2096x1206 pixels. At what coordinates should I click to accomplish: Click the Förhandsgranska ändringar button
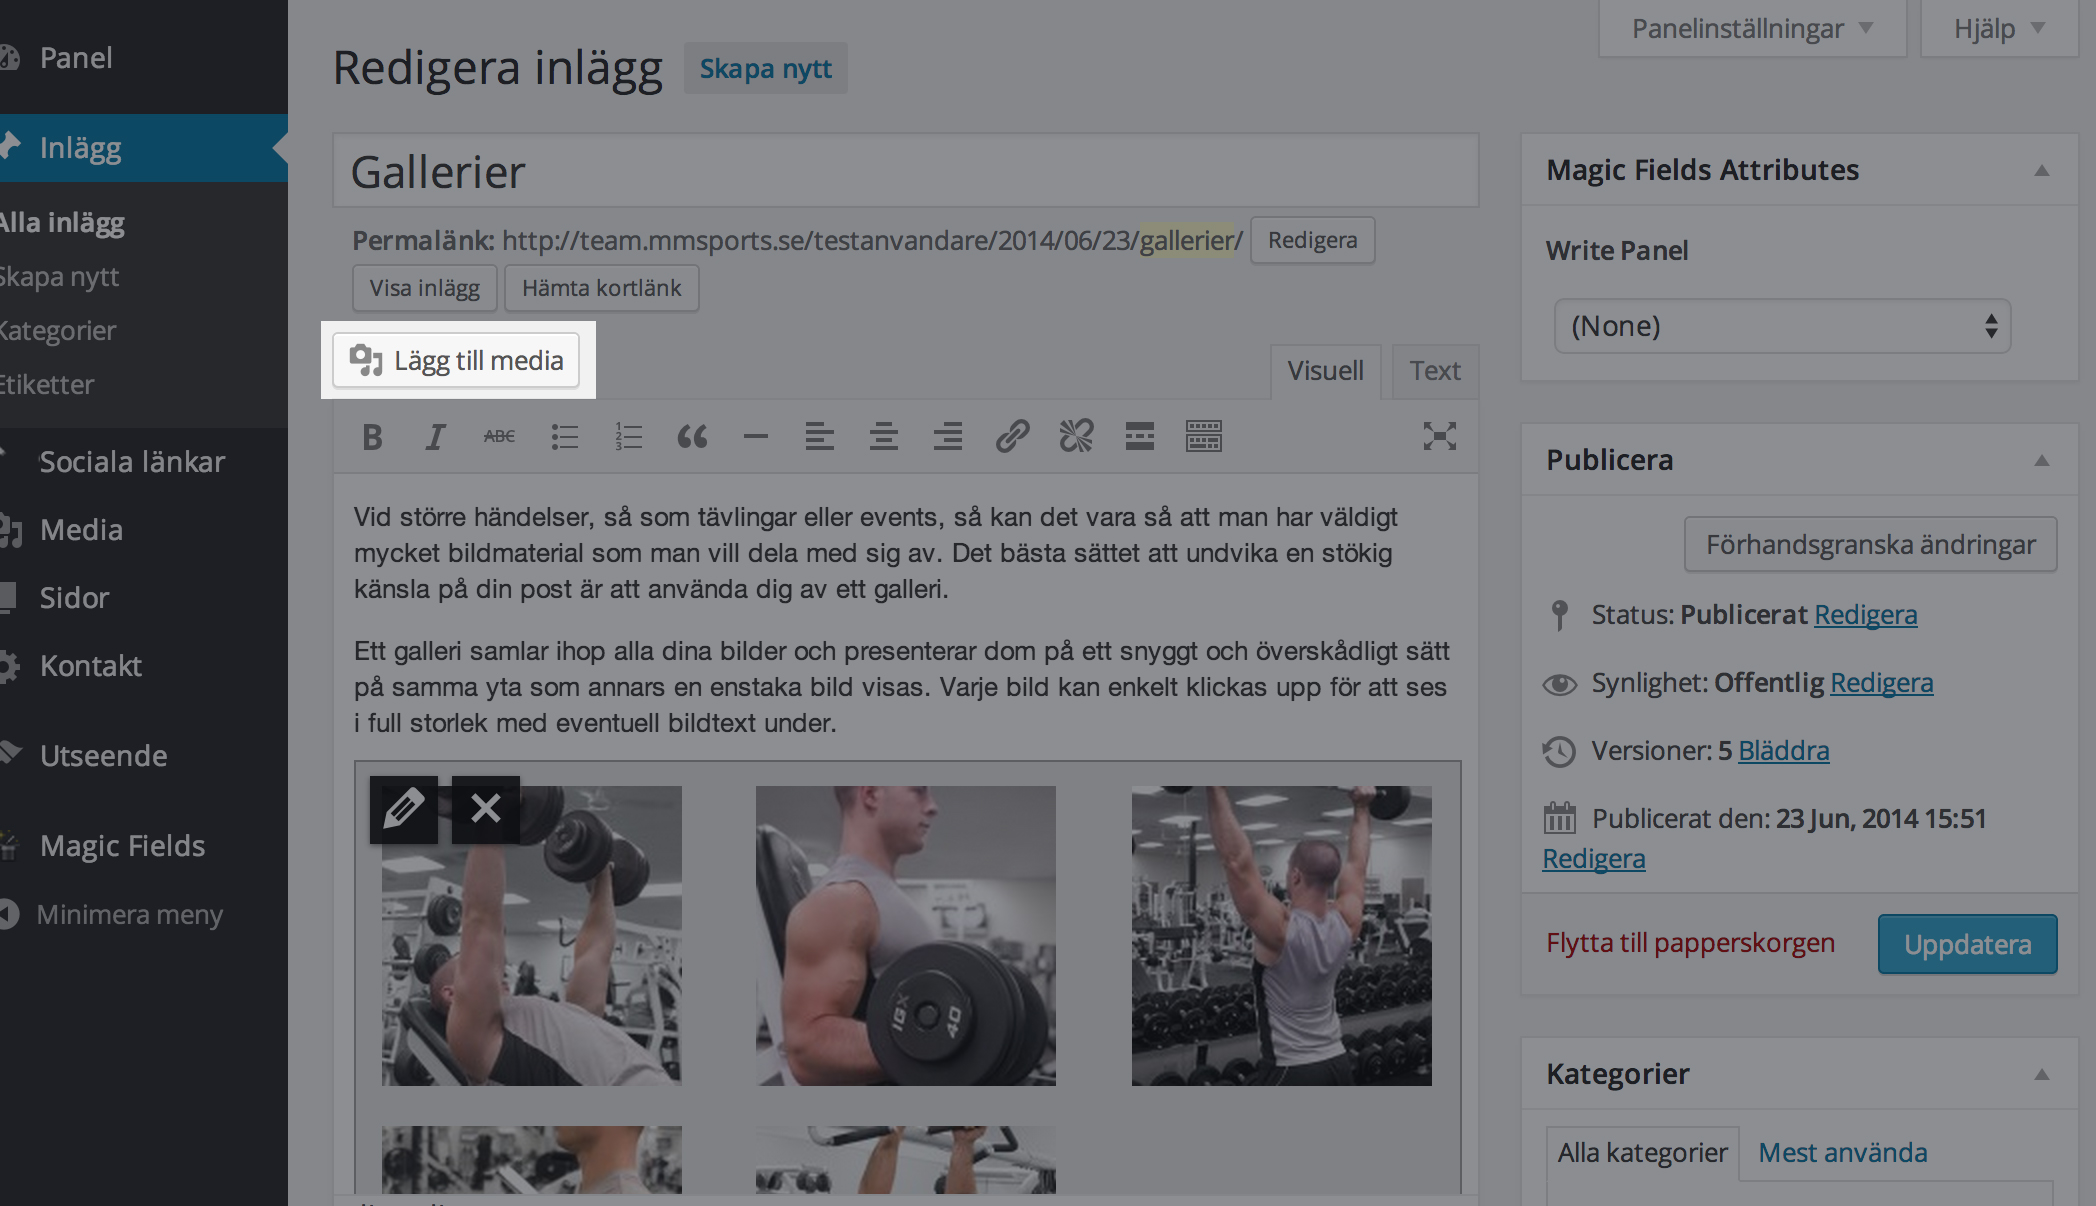pos(1870,545)
